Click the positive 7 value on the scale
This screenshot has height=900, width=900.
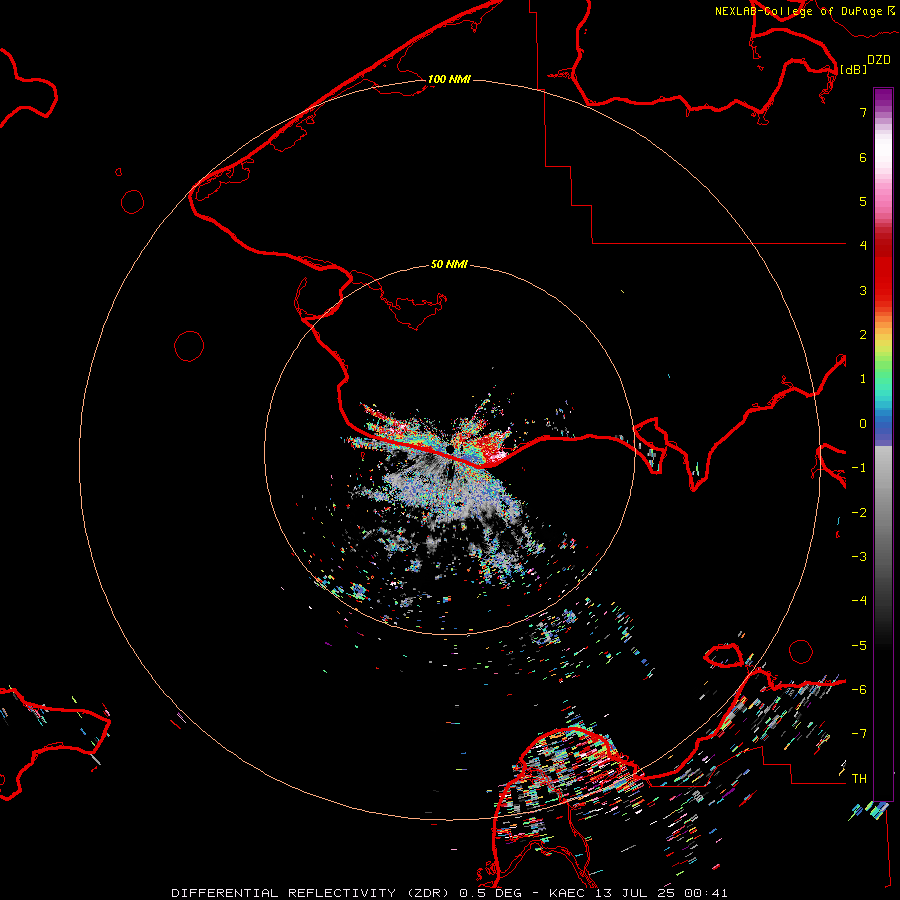pos(863,112)
